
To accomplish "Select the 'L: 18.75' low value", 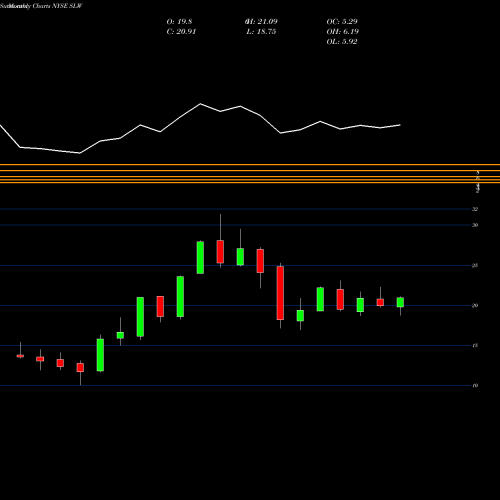I will tap(261, 32).
